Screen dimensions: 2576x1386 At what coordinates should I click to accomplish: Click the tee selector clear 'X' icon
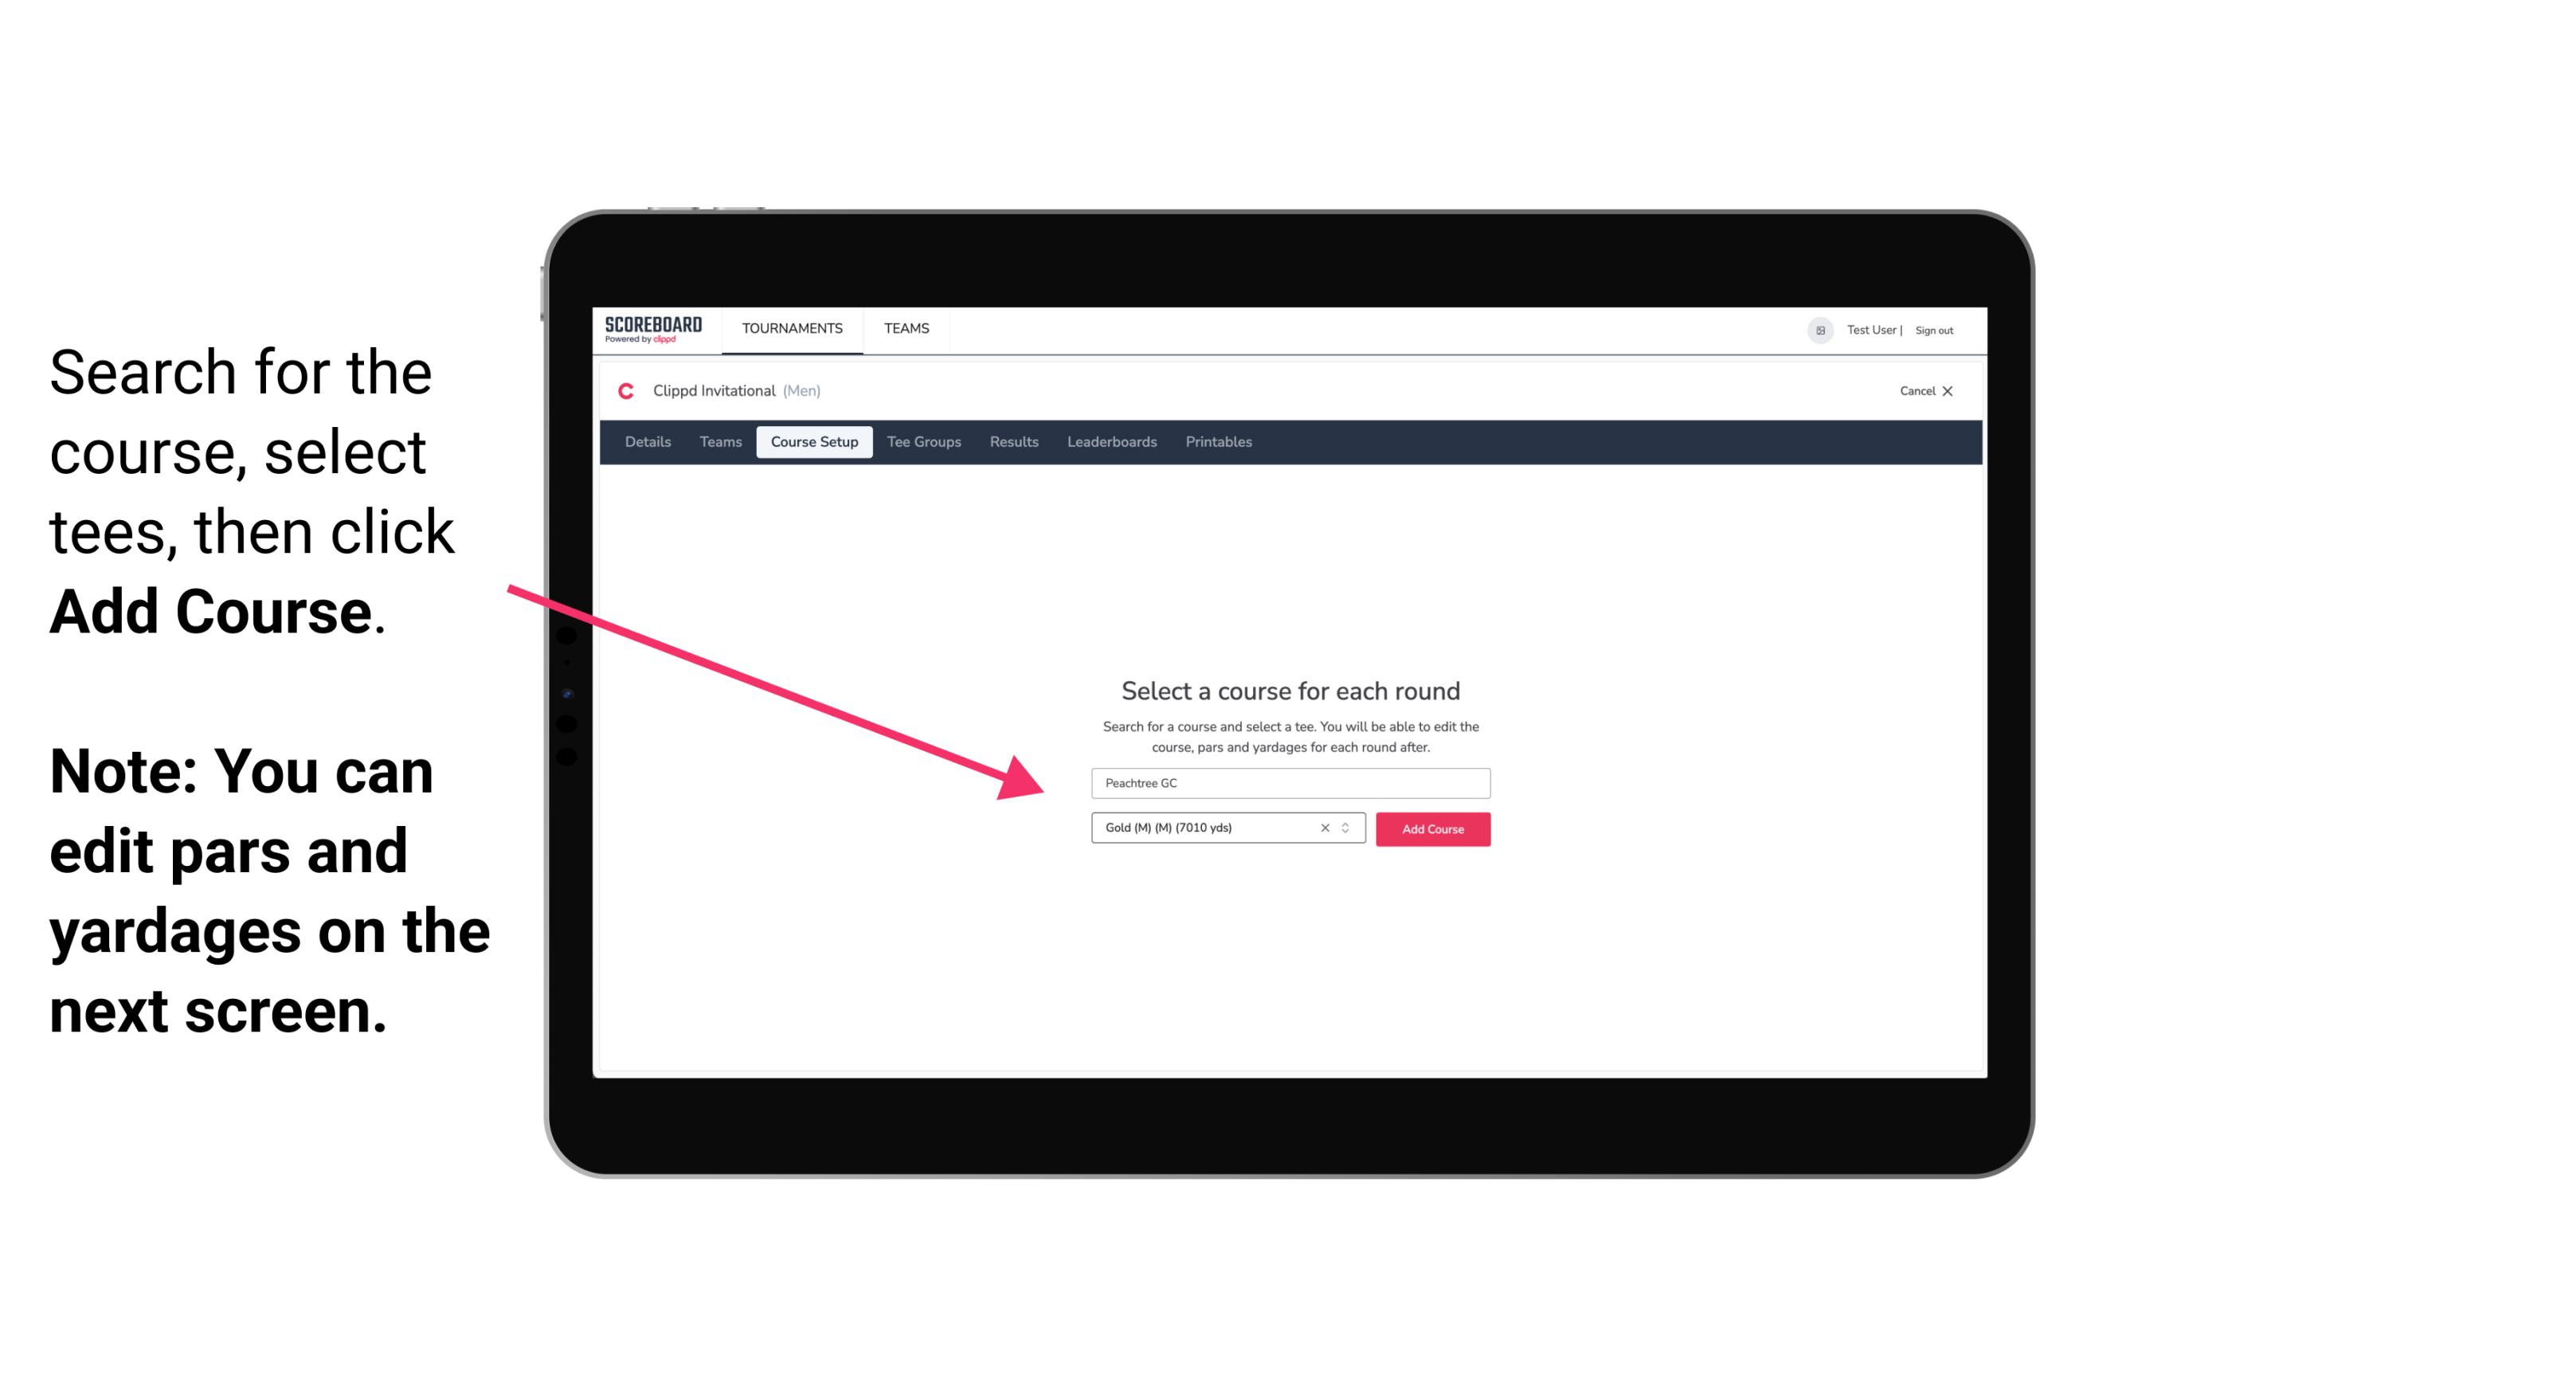[1327, 828]
